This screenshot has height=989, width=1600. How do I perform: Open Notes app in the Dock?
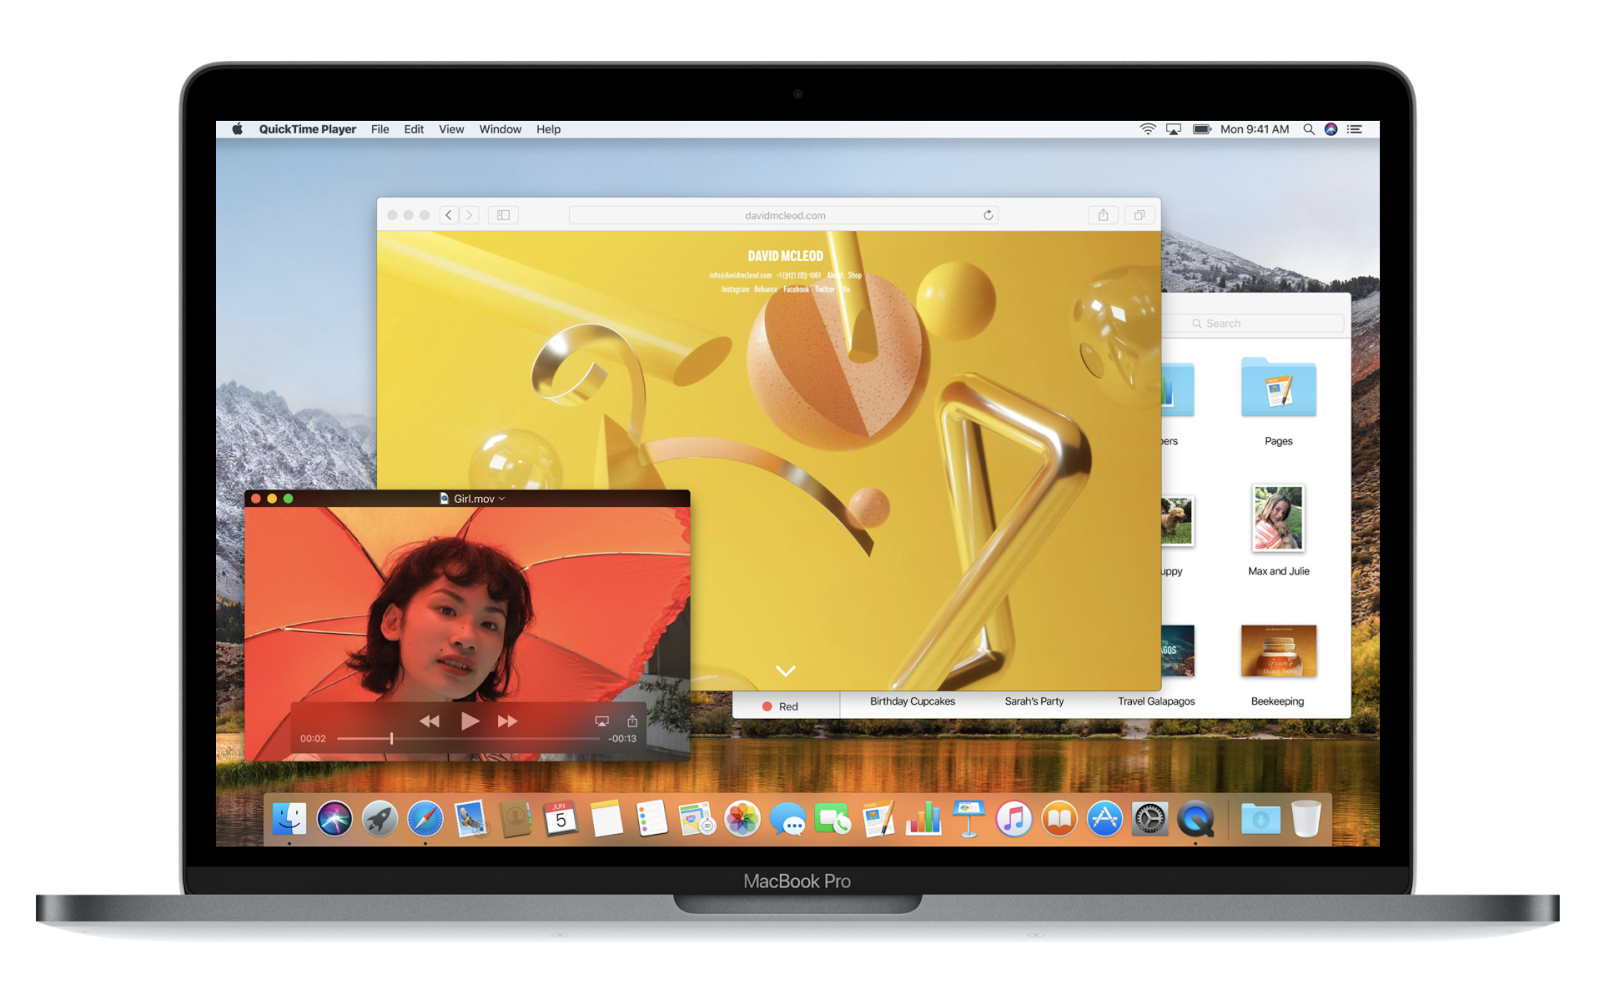pyautogui.click(x=606, y=819)
